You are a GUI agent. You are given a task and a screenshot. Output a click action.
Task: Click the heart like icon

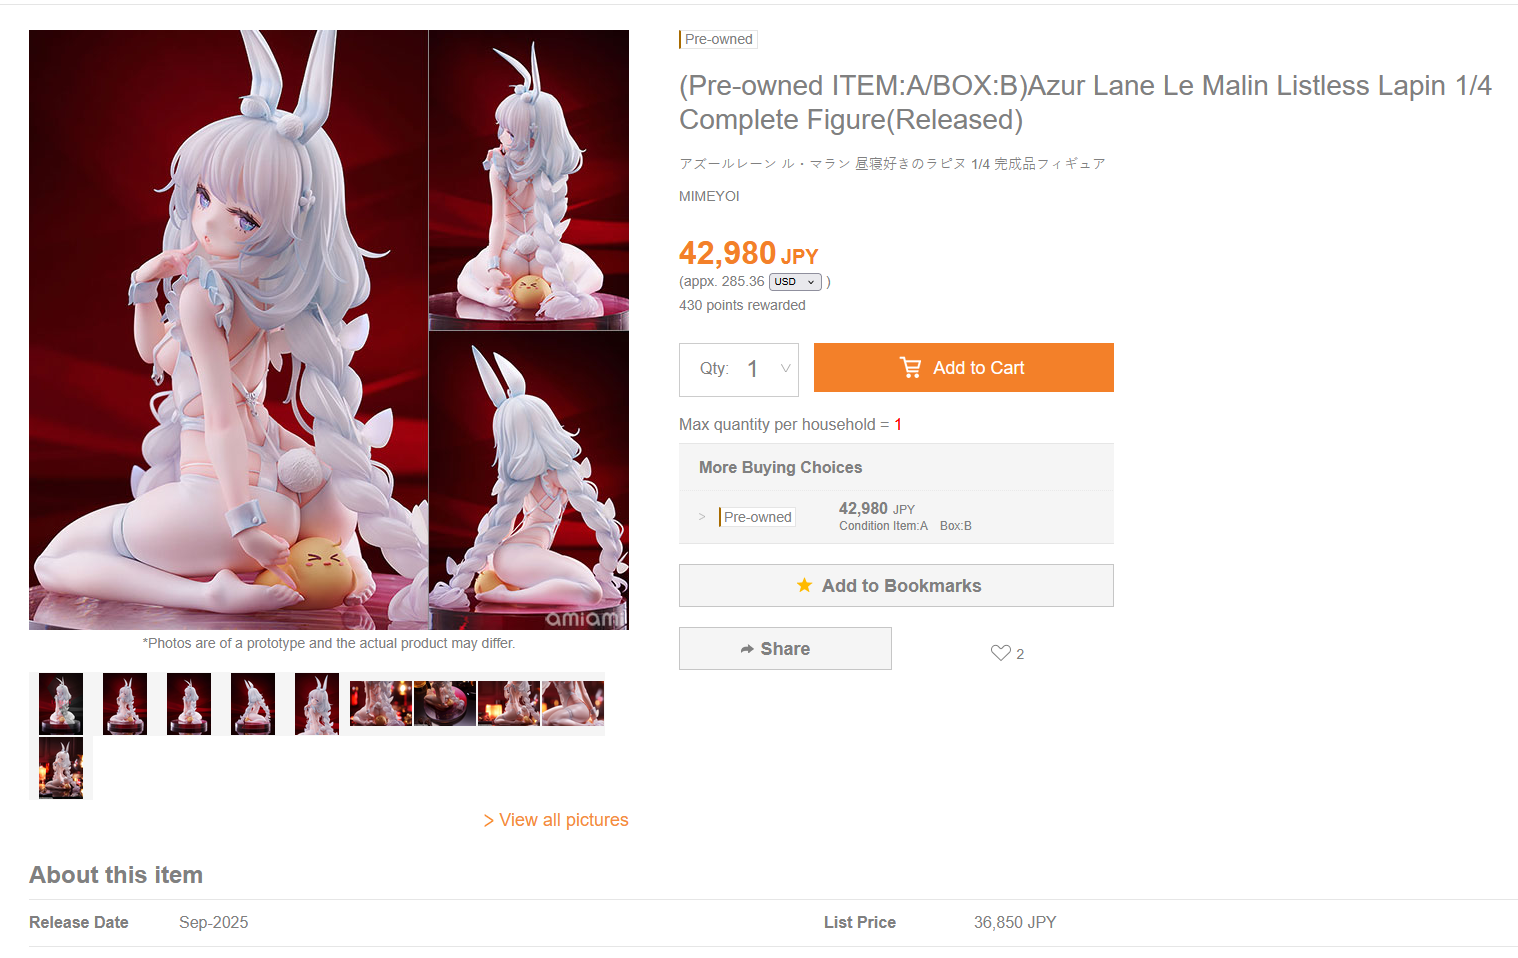tap(1000, 653)
